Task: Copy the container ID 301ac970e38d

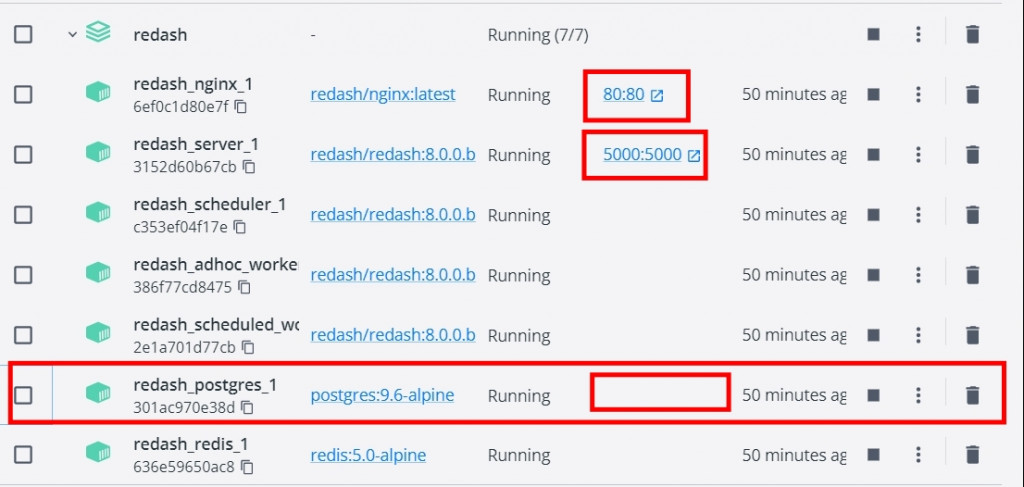Action: point(247,407)
